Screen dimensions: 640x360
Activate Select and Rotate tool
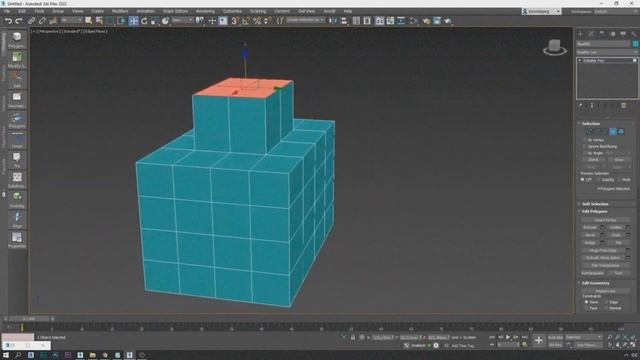pyautogui.click(x=144, y=20)
